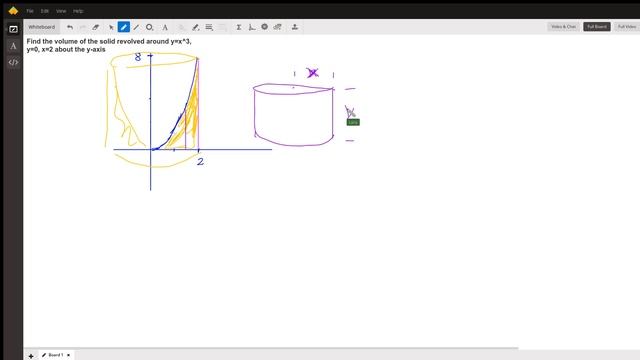Redo the last action
Viewport: 640px width, 360px height.
(x=82, y=27)
